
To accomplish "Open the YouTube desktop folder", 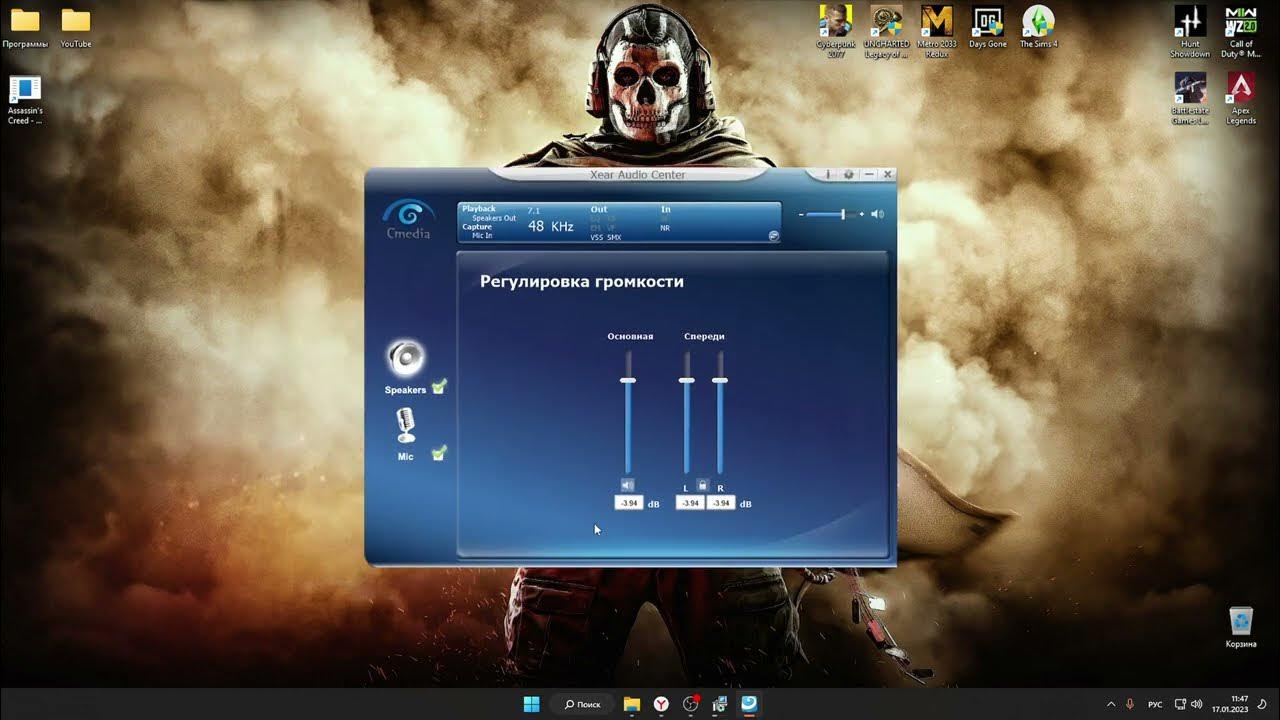I will [75, 28].
